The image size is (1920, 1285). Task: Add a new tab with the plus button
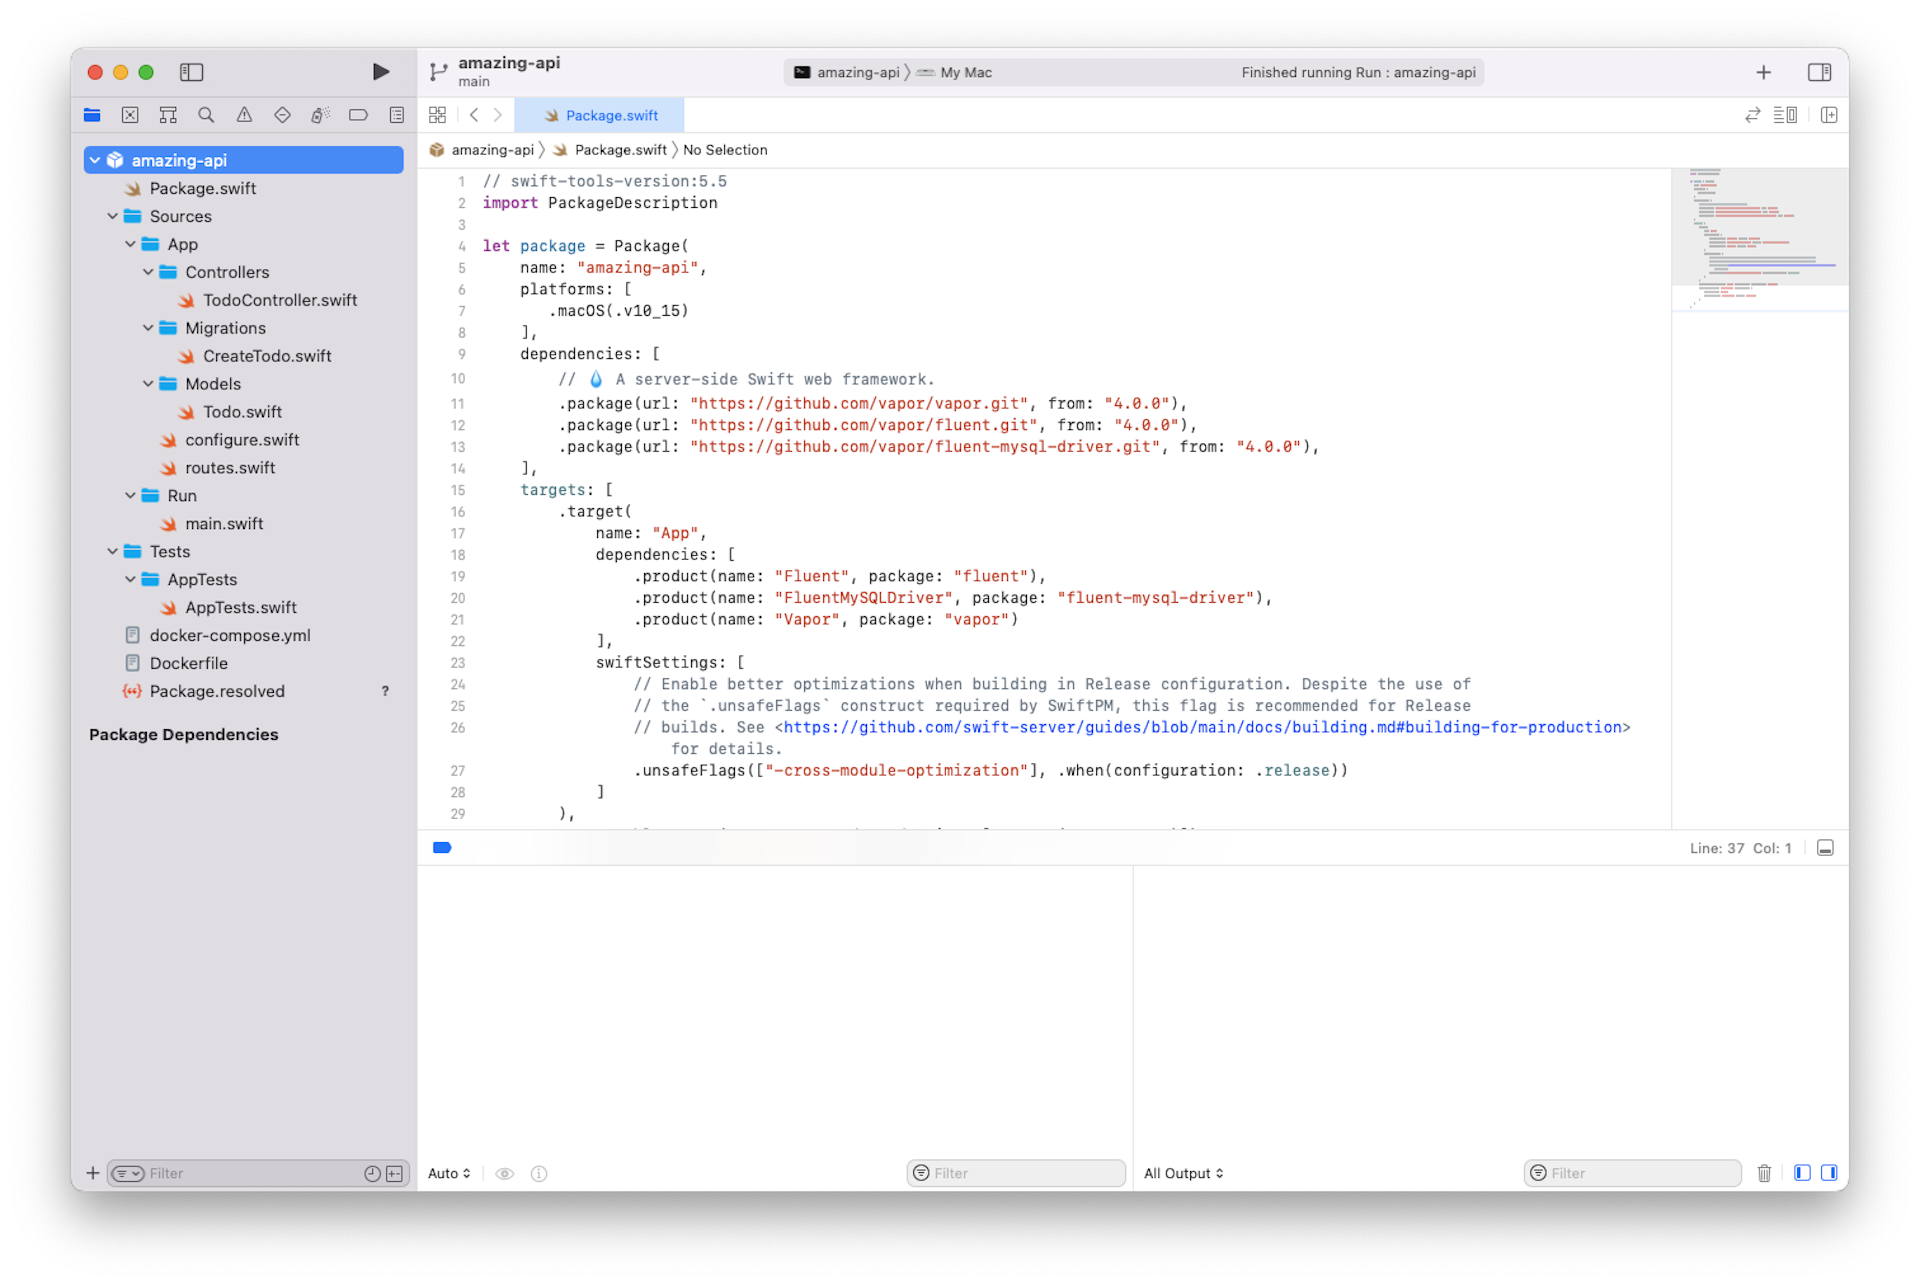point(1763,72)
